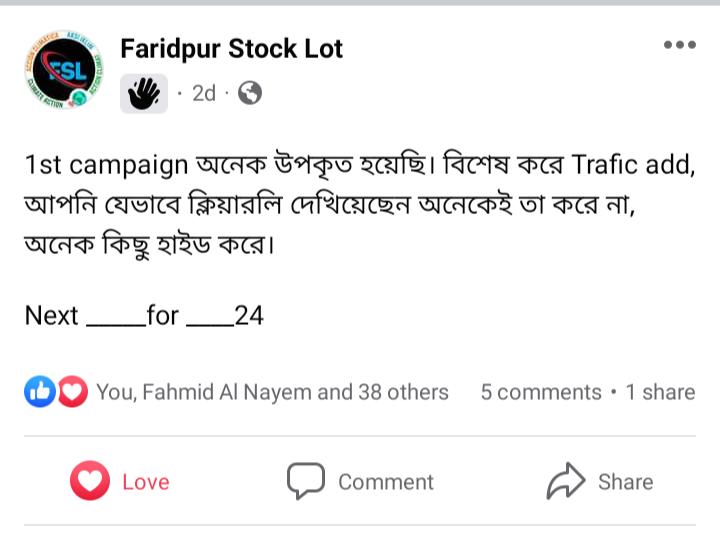The image size is (720, 540).
Task: Open the Faridpur Stock Lot page name
Action: tap(231, 49)
